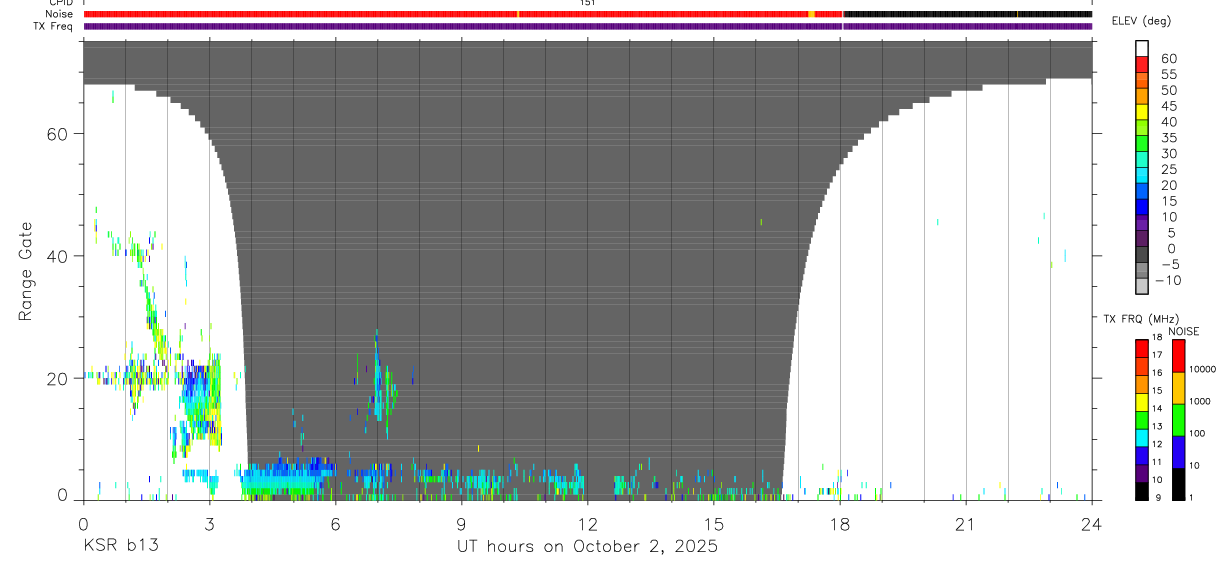
Task: Click the x-axis tick label '6'
Action: pyautogui.click(x=335, y=525)
